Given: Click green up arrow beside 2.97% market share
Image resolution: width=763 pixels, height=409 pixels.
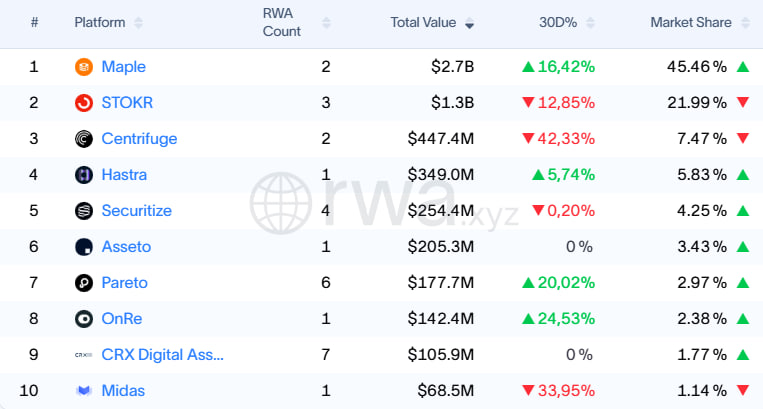Looking at the screenshot, I should (x=743, y=283).
